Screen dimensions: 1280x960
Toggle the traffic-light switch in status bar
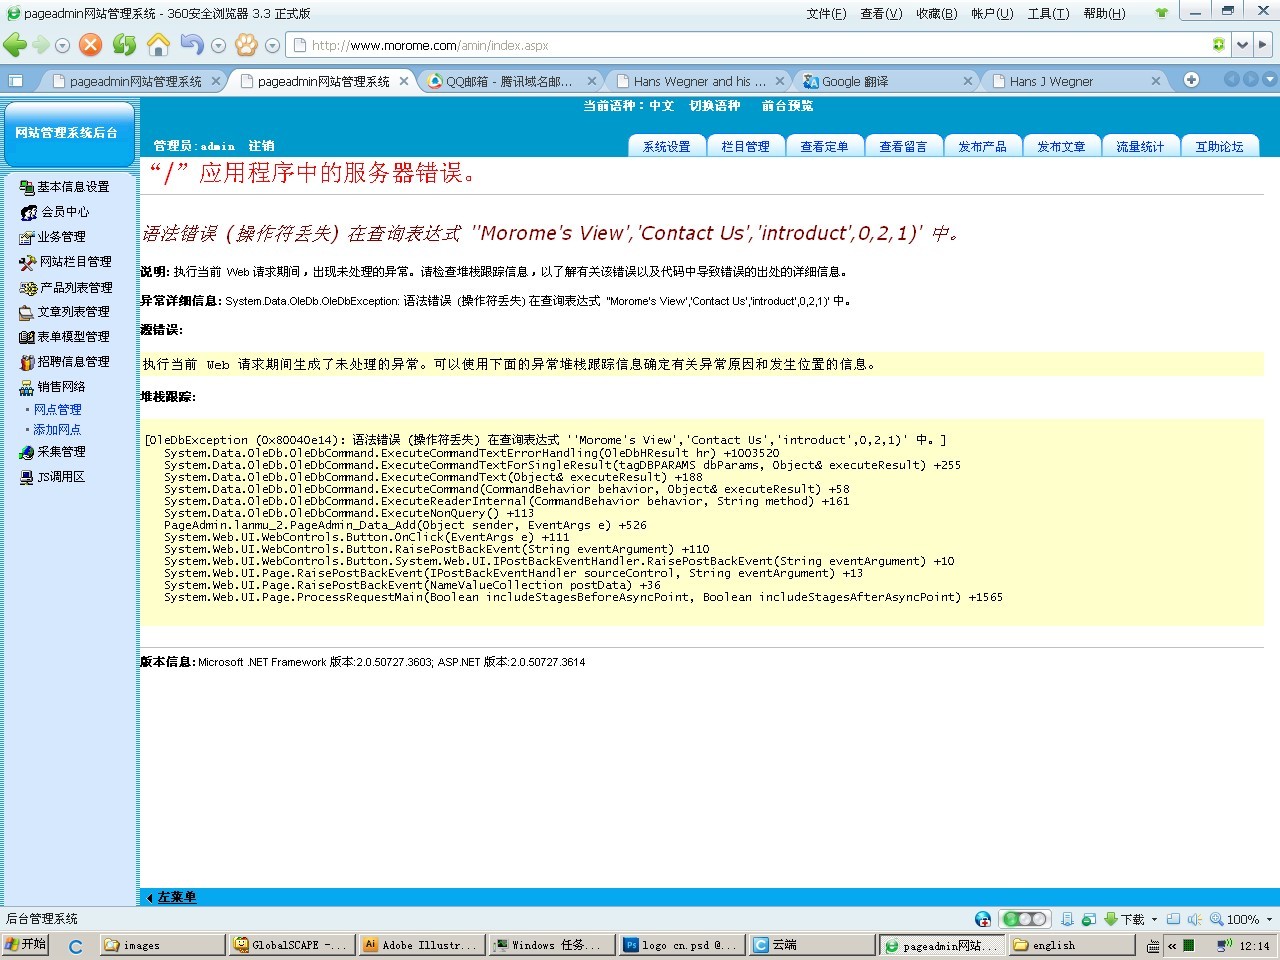1024,919
